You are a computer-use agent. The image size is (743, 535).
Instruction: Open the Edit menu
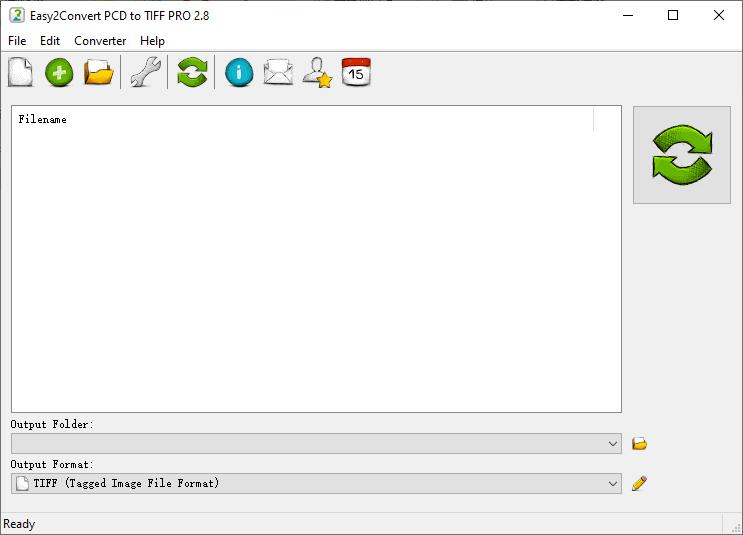(50, 41)
